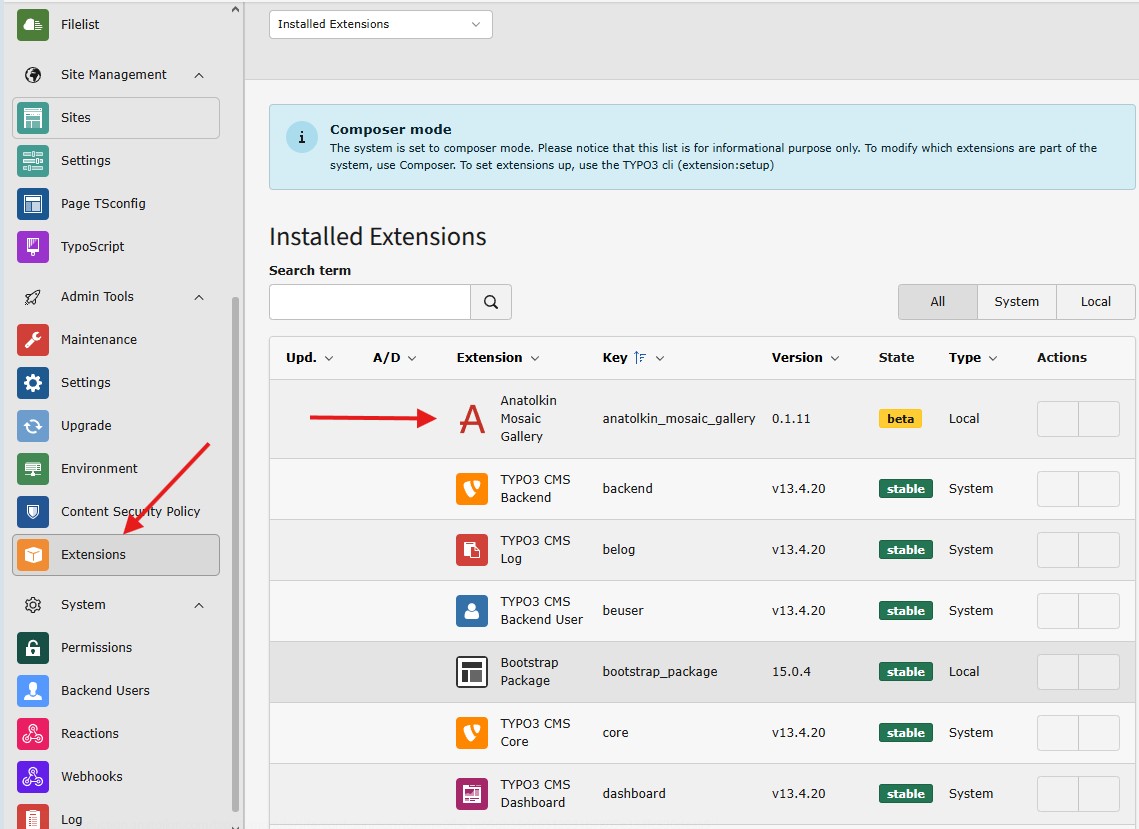This screenshot has width=1139, height=829.
Task: Open the Backend Users module
Action: (x=105, y=691)
